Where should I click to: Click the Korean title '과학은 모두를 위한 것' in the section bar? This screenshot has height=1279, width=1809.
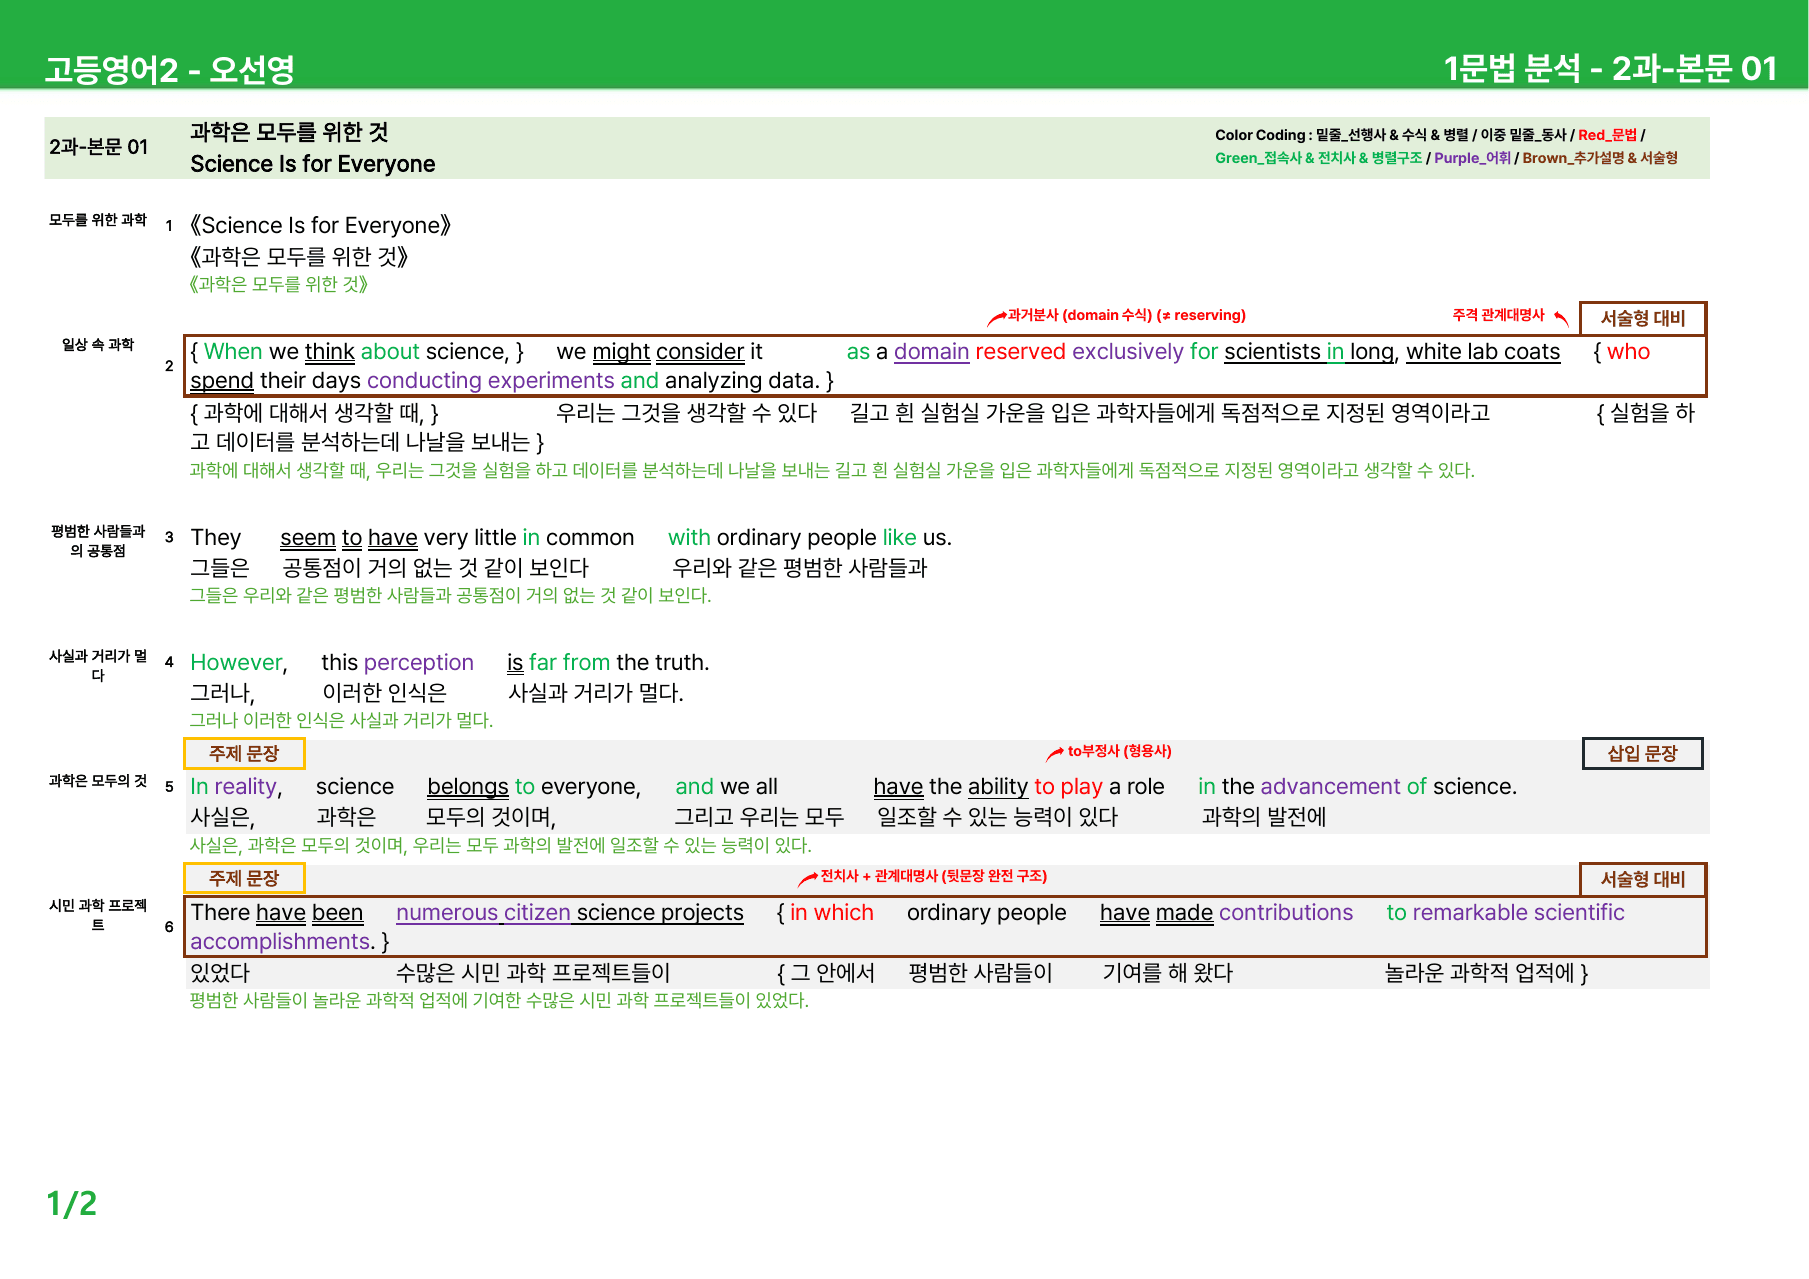click(289, 132)
